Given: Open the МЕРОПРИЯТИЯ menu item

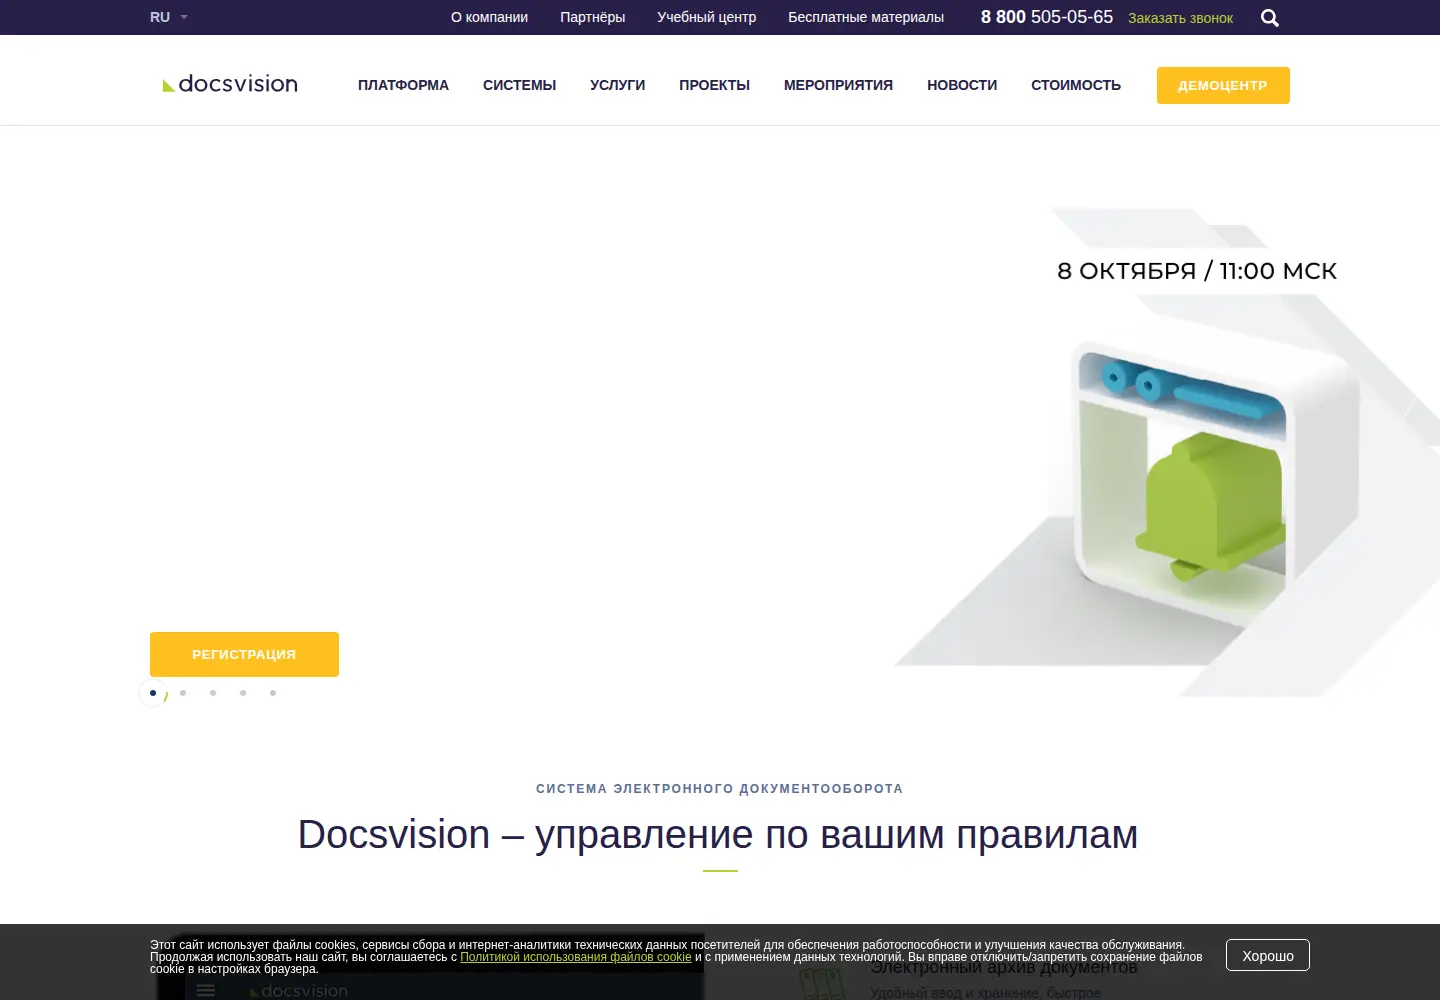Looking at the screenshot, I should tap(838, 85).
